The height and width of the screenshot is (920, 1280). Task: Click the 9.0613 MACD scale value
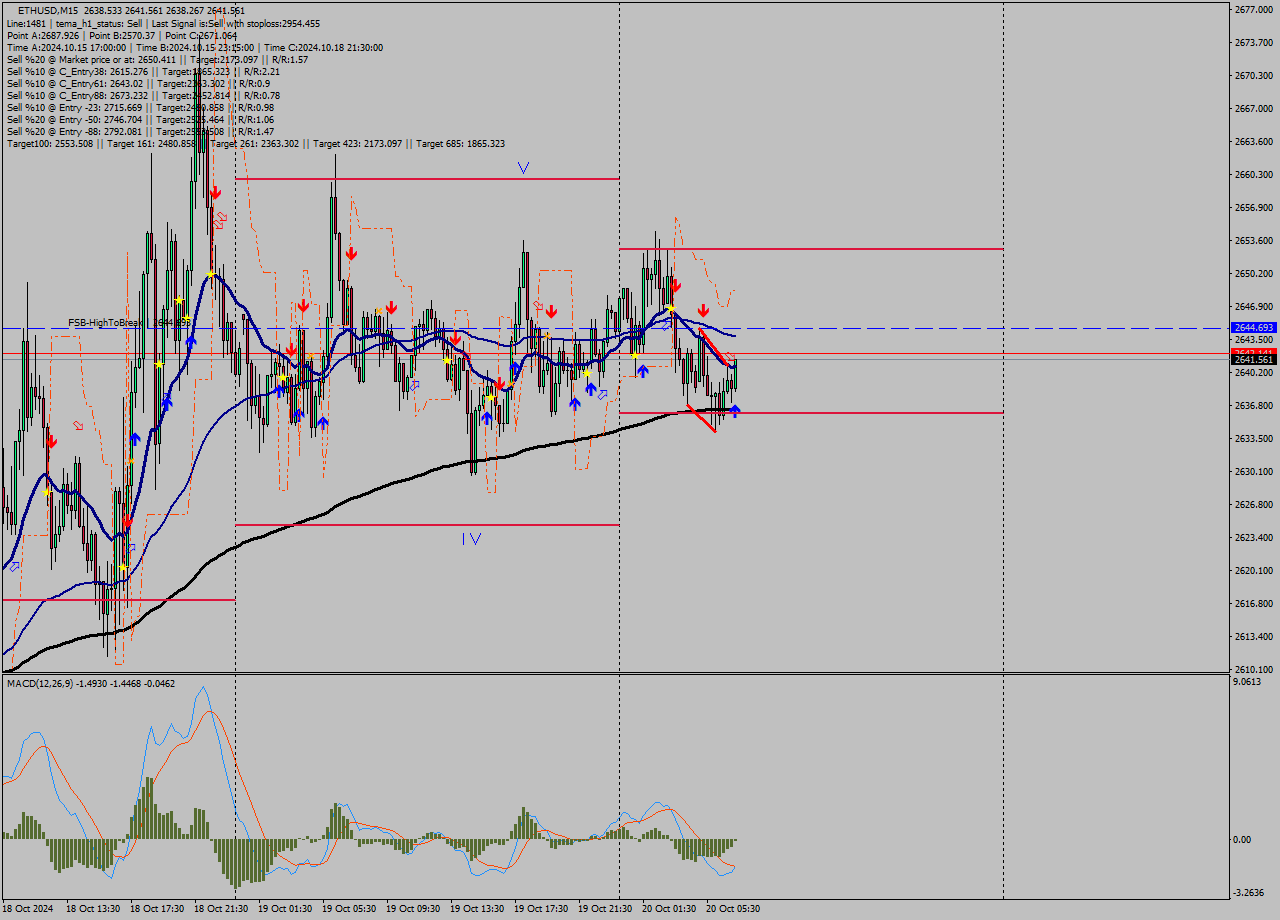(x=1248, y=682)
